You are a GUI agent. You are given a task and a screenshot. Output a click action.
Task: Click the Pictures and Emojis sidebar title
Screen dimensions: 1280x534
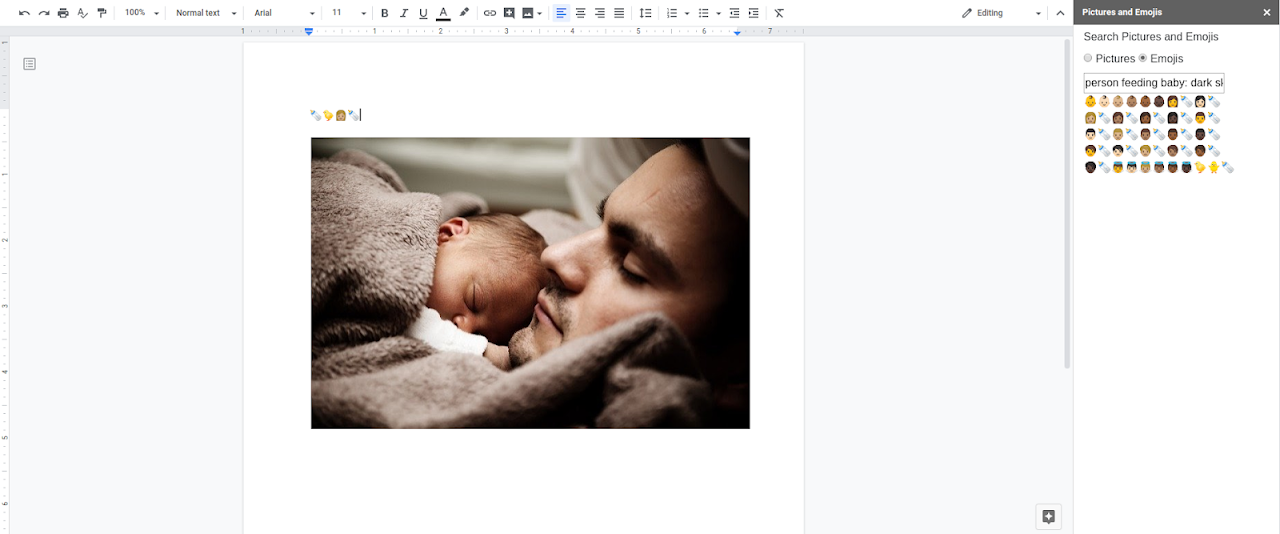pyautogui.click(x=1122, y=13)
